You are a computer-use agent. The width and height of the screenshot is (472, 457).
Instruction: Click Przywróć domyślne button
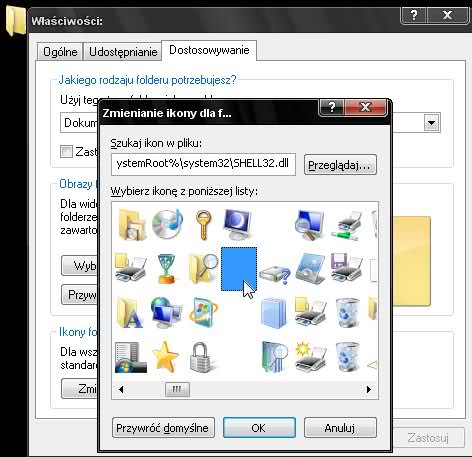163,428
